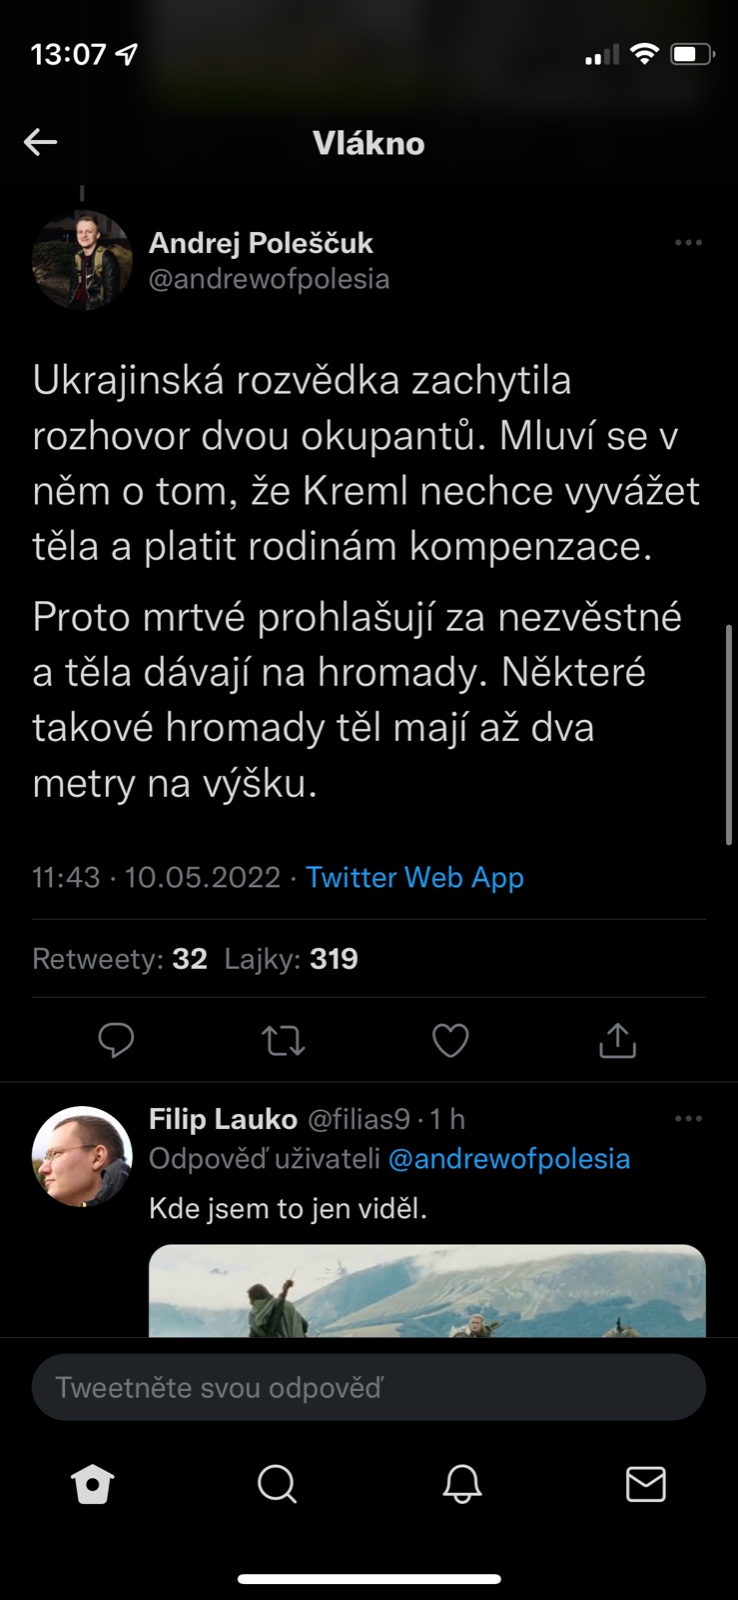Open the Search tab
Screen dimensions: 738x1600
277,1485
